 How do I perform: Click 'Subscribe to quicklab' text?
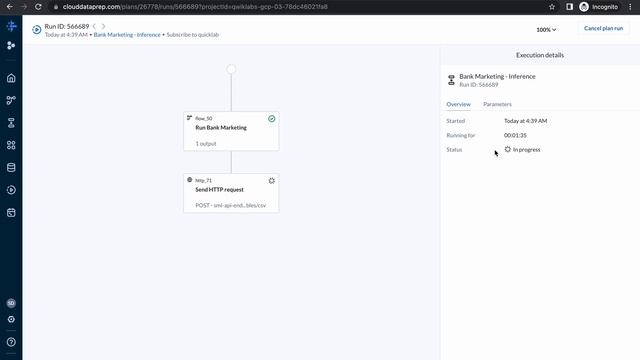(x=193, y=35)
